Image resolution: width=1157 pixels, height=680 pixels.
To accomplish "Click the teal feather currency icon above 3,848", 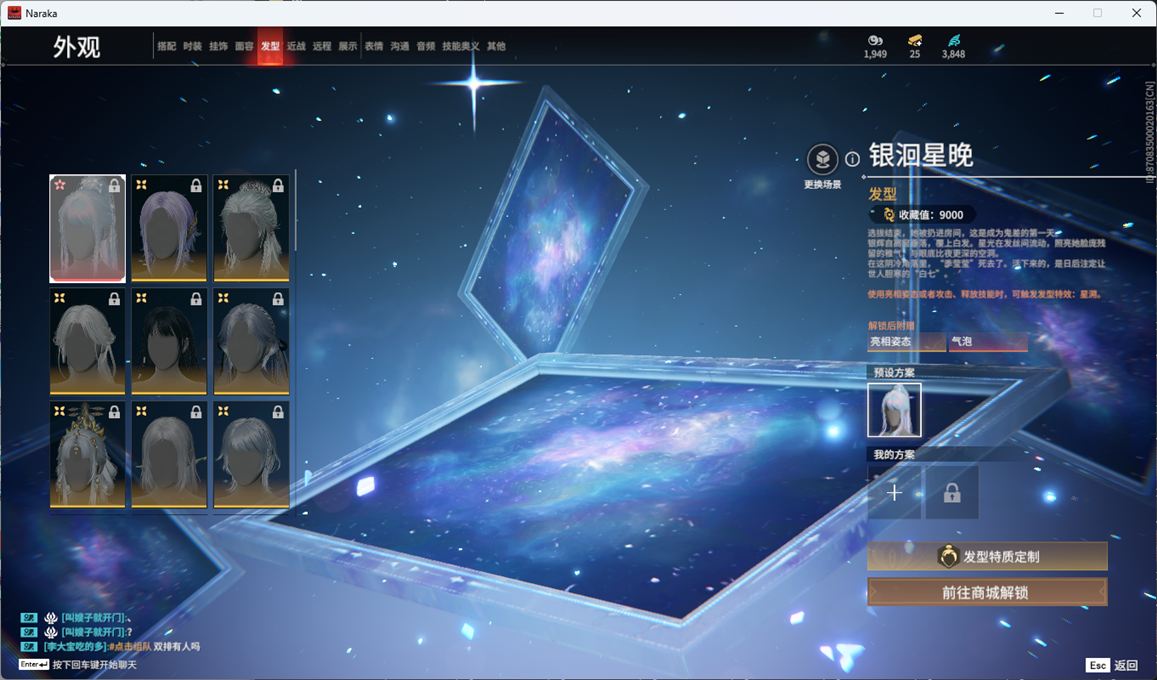I will click(x=953, y=41).
